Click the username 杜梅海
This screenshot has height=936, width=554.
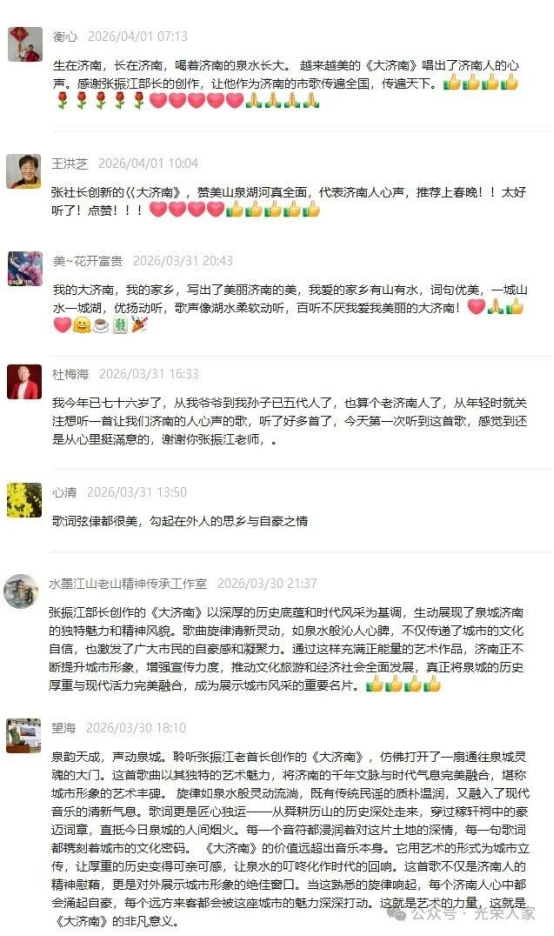[x=70, y=374]
